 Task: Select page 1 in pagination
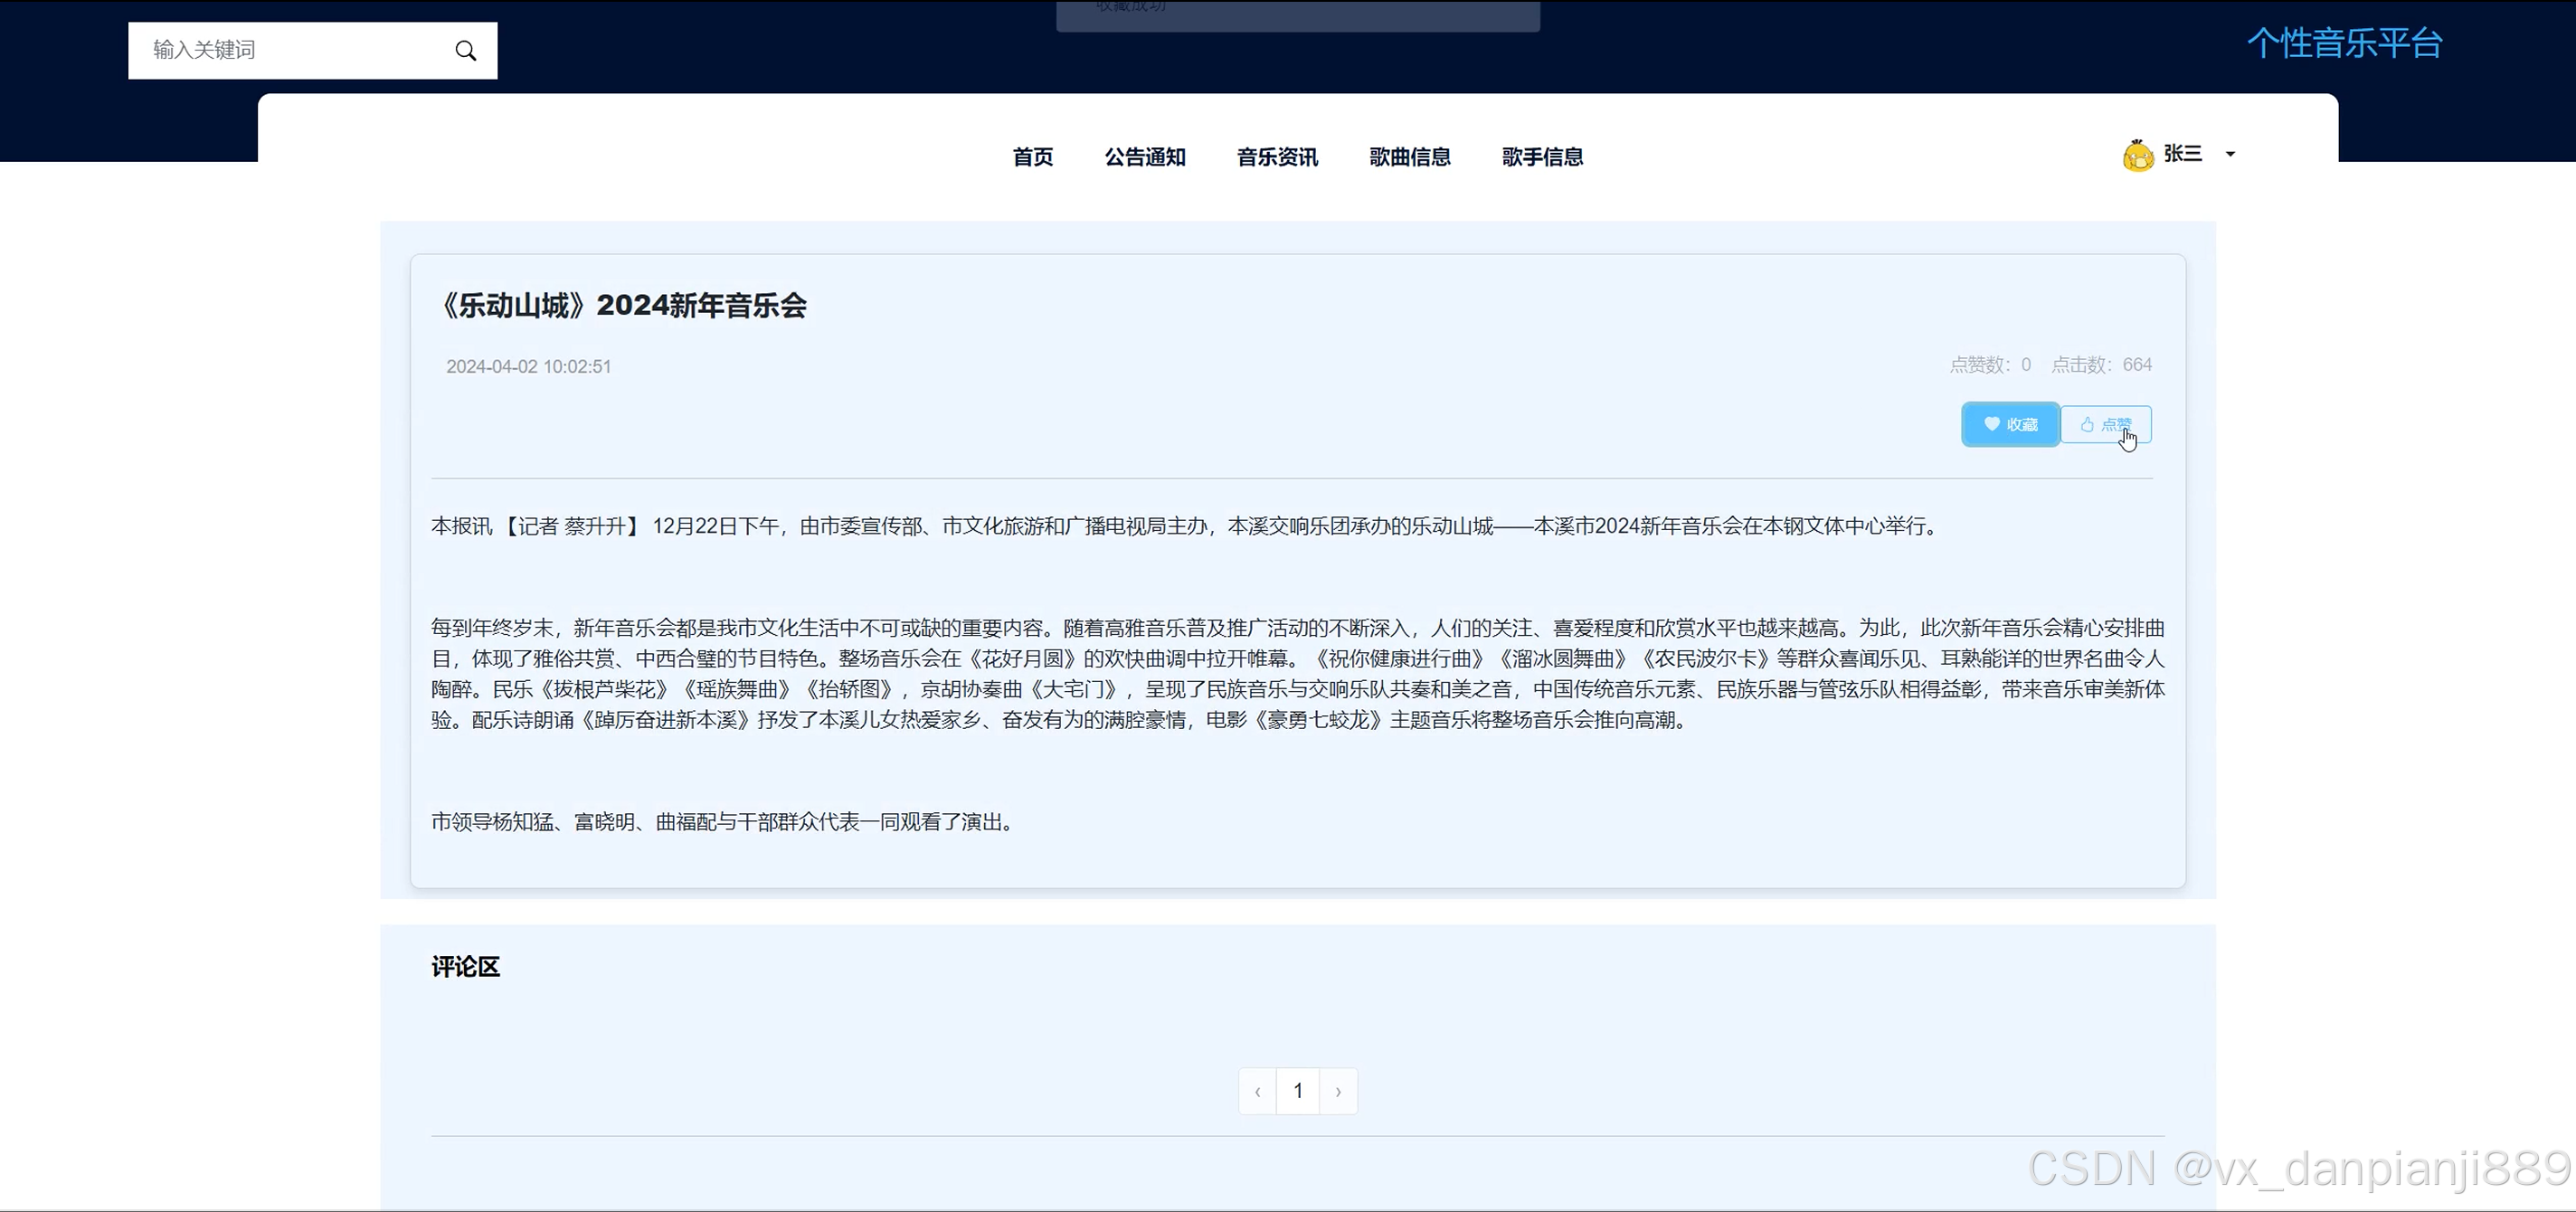pos(1298,1091)
